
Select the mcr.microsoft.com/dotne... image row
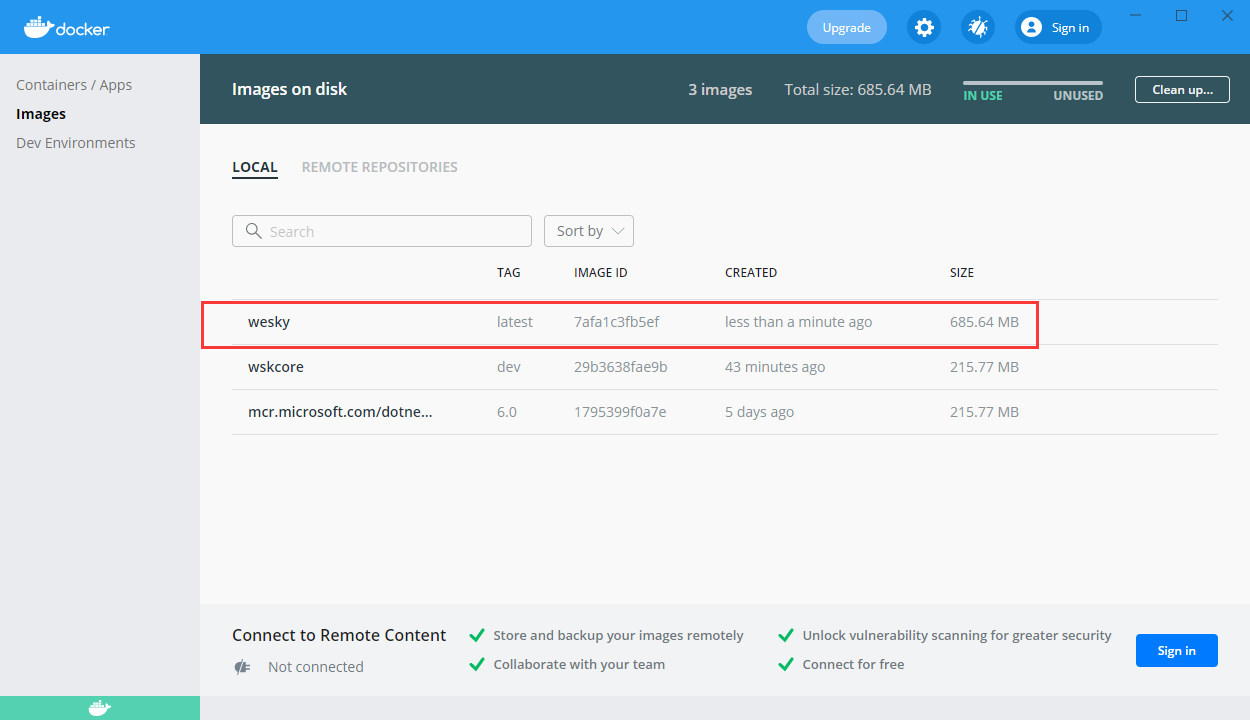click(725, 412)
